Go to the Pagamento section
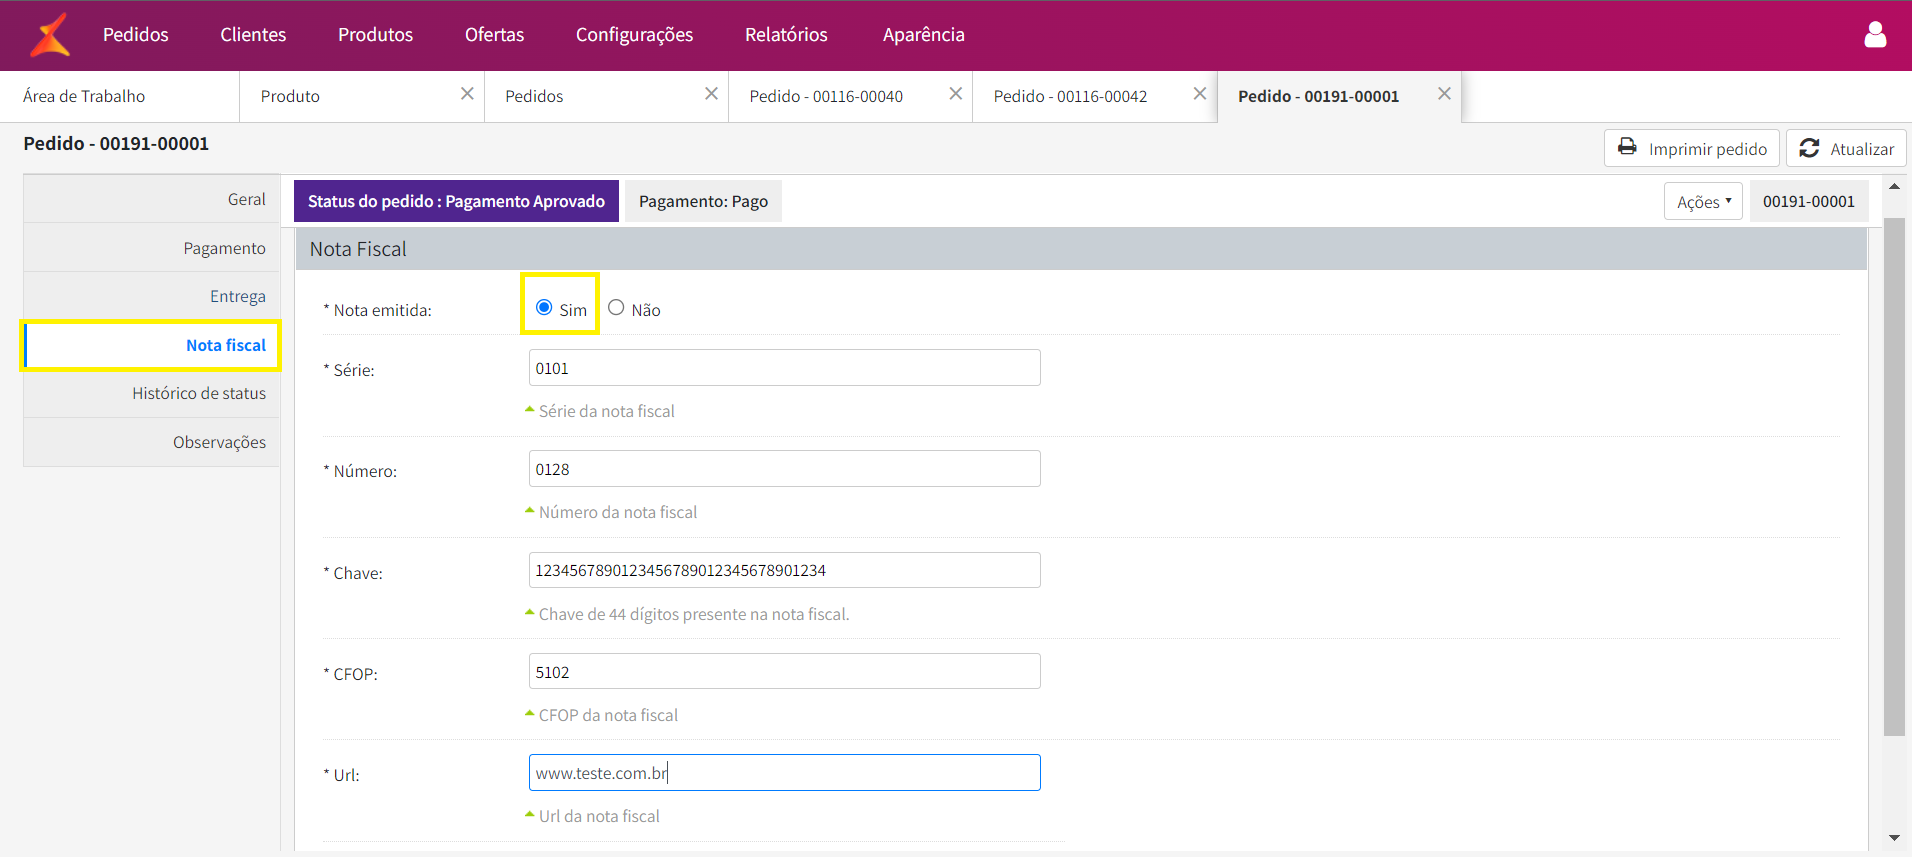The height and width of the screenshot is (857, 1912). (152, 248)
